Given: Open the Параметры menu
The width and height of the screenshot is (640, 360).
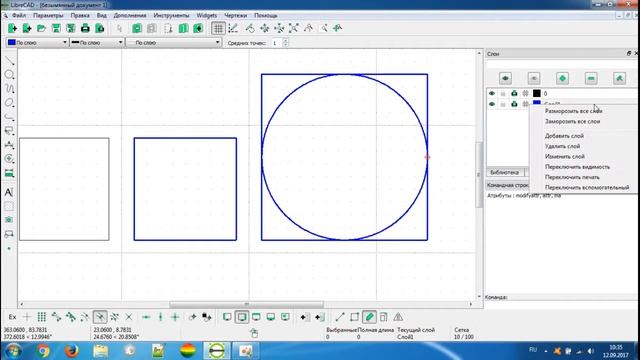Looking at the screenshot, I should tap(48, 16).
